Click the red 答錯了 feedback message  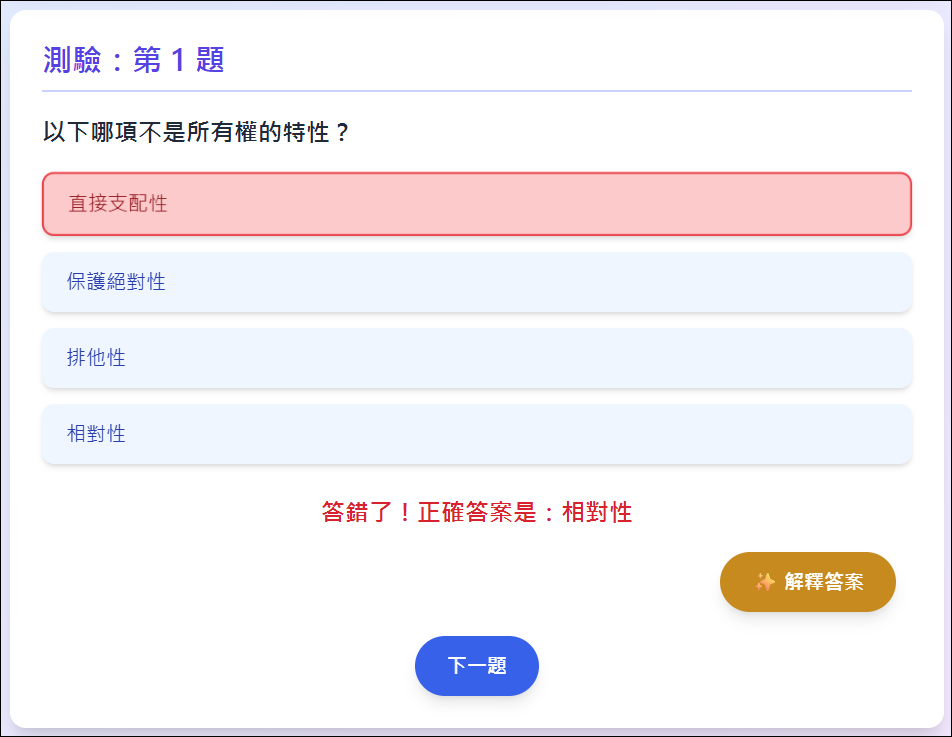[x=477, y=512]
